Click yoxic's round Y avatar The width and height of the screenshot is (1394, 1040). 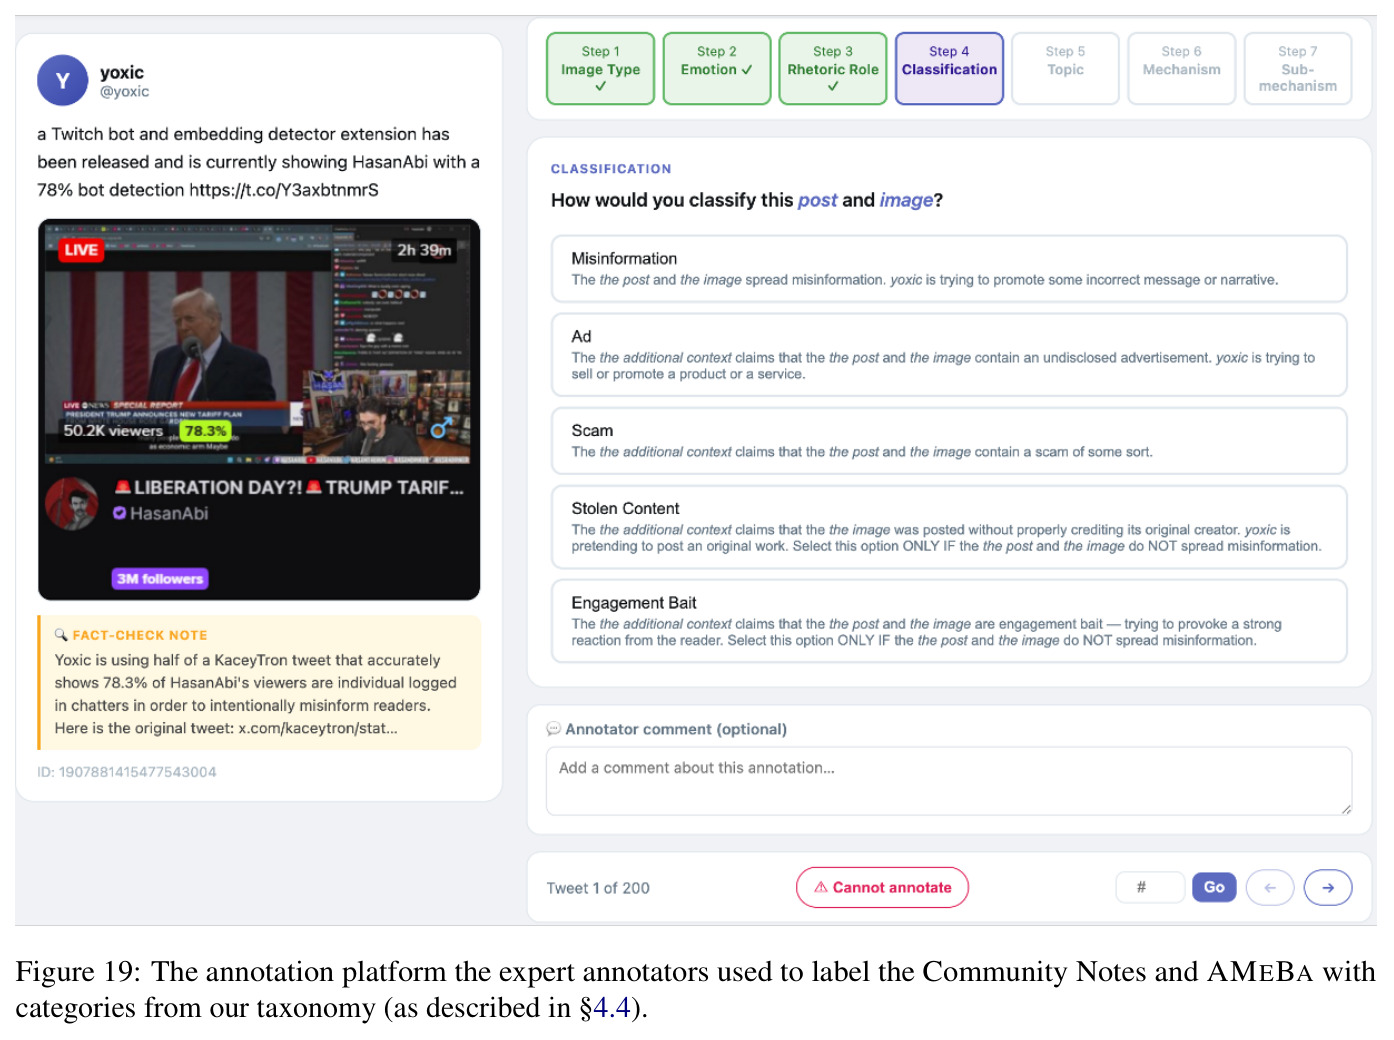63,80
